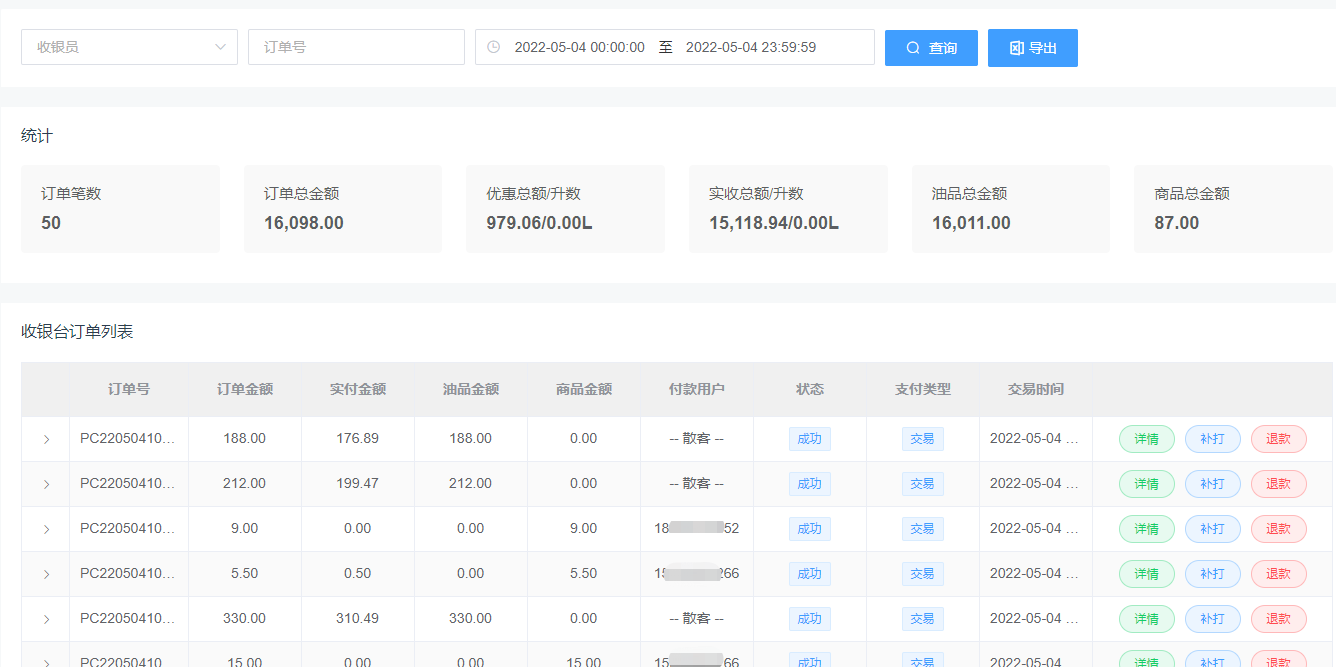The height and width of the screenshot is (667, 1336).
Task: Click 退款 refund for the 330.00 order
Action: [x=1279, y=619]
